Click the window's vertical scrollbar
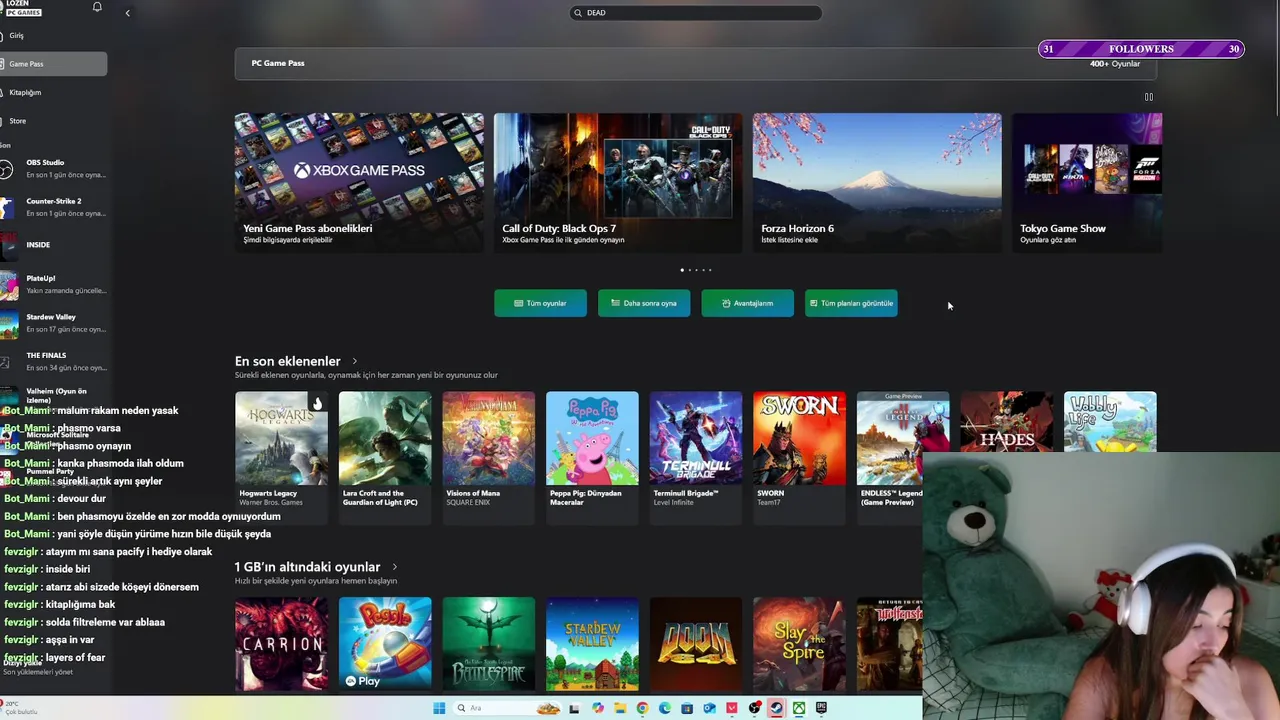This screenshot has height=720, width=1280. coord(1276,60)
